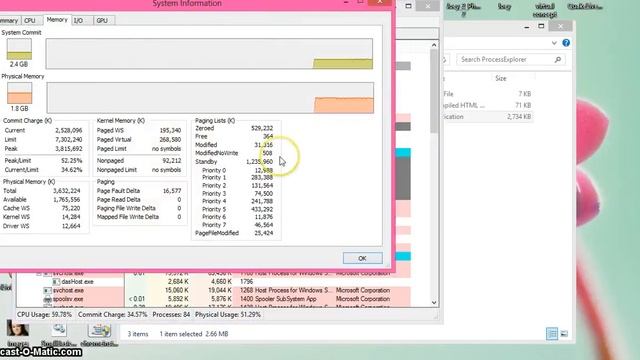Click the Physical Memory Total value 3,632,224

click(67, 191)
